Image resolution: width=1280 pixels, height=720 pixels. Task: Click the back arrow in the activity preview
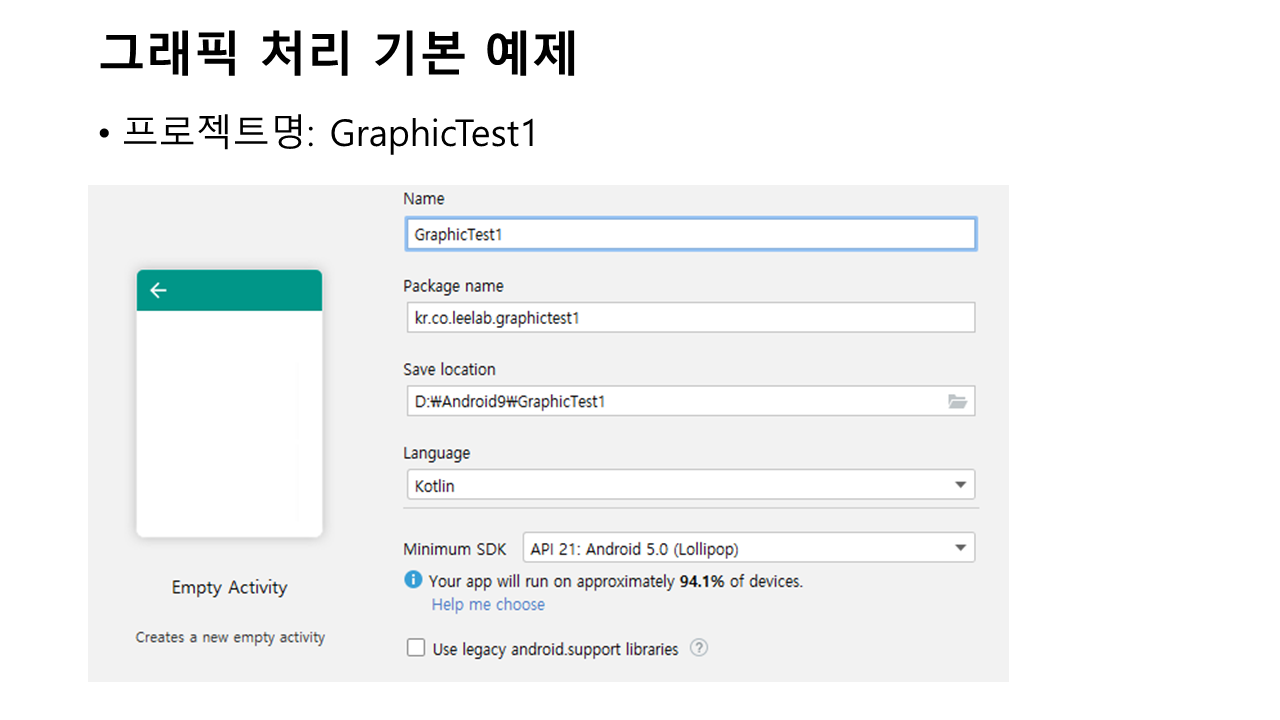click(158, 291)
